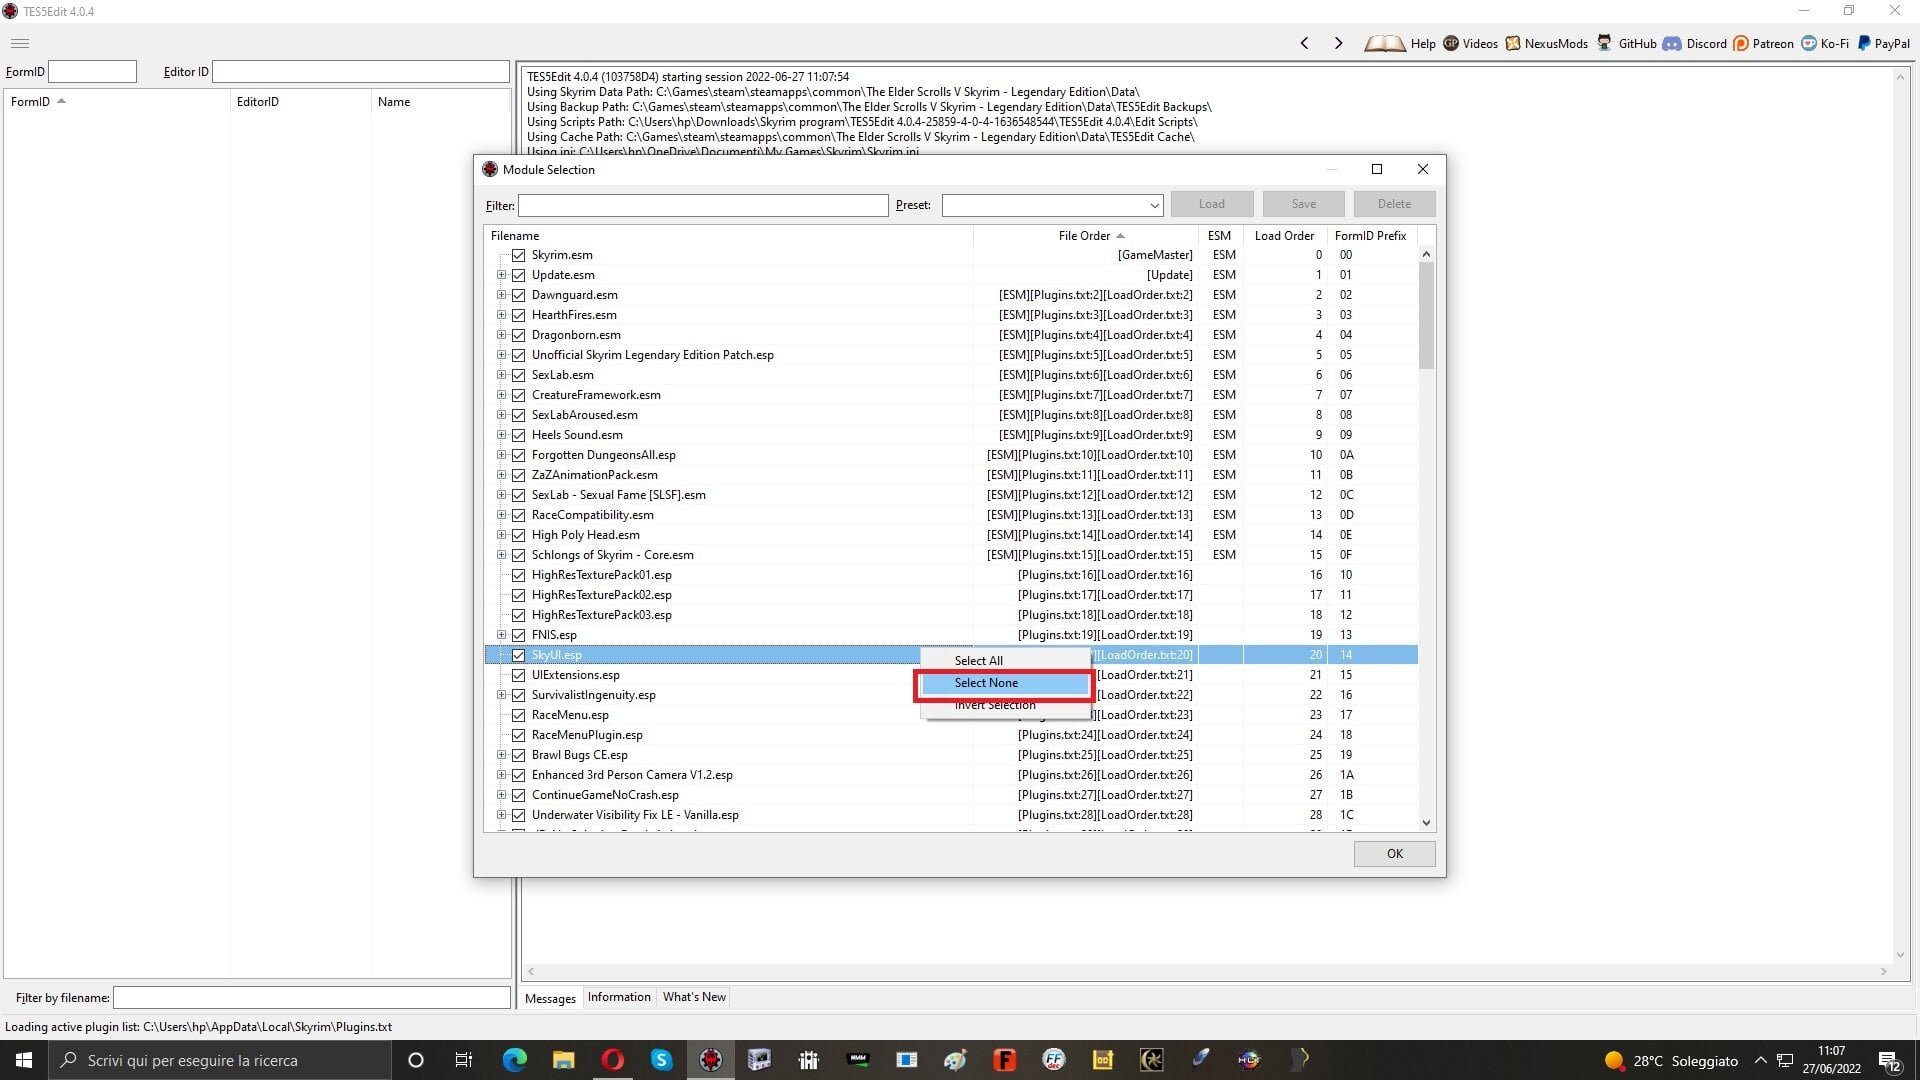Click the Delete preset button
Image resolution: width=1920 pixels, height=1080 pixels.
[1394, 204]
